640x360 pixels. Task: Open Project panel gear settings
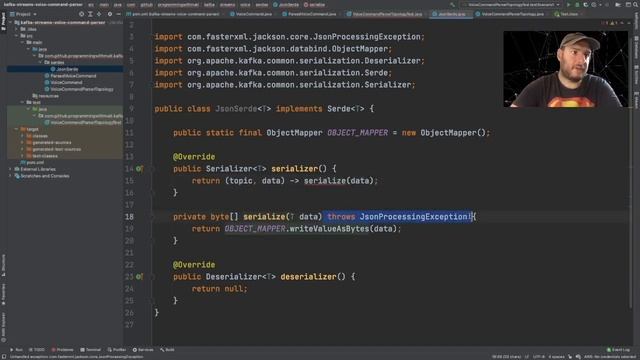pos(109,14)
